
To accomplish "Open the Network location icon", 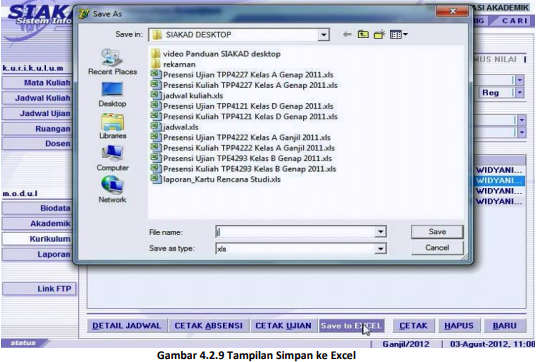I will [112, 190].
